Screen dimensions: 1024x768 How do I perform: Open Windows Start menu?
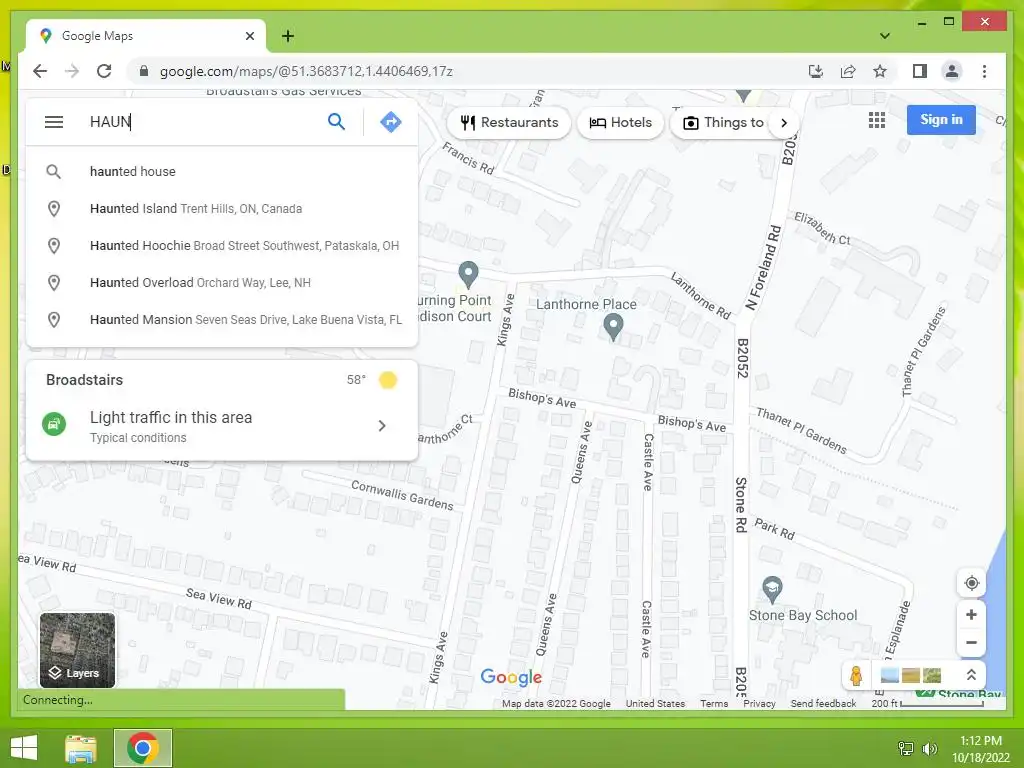tap(24, 748)
